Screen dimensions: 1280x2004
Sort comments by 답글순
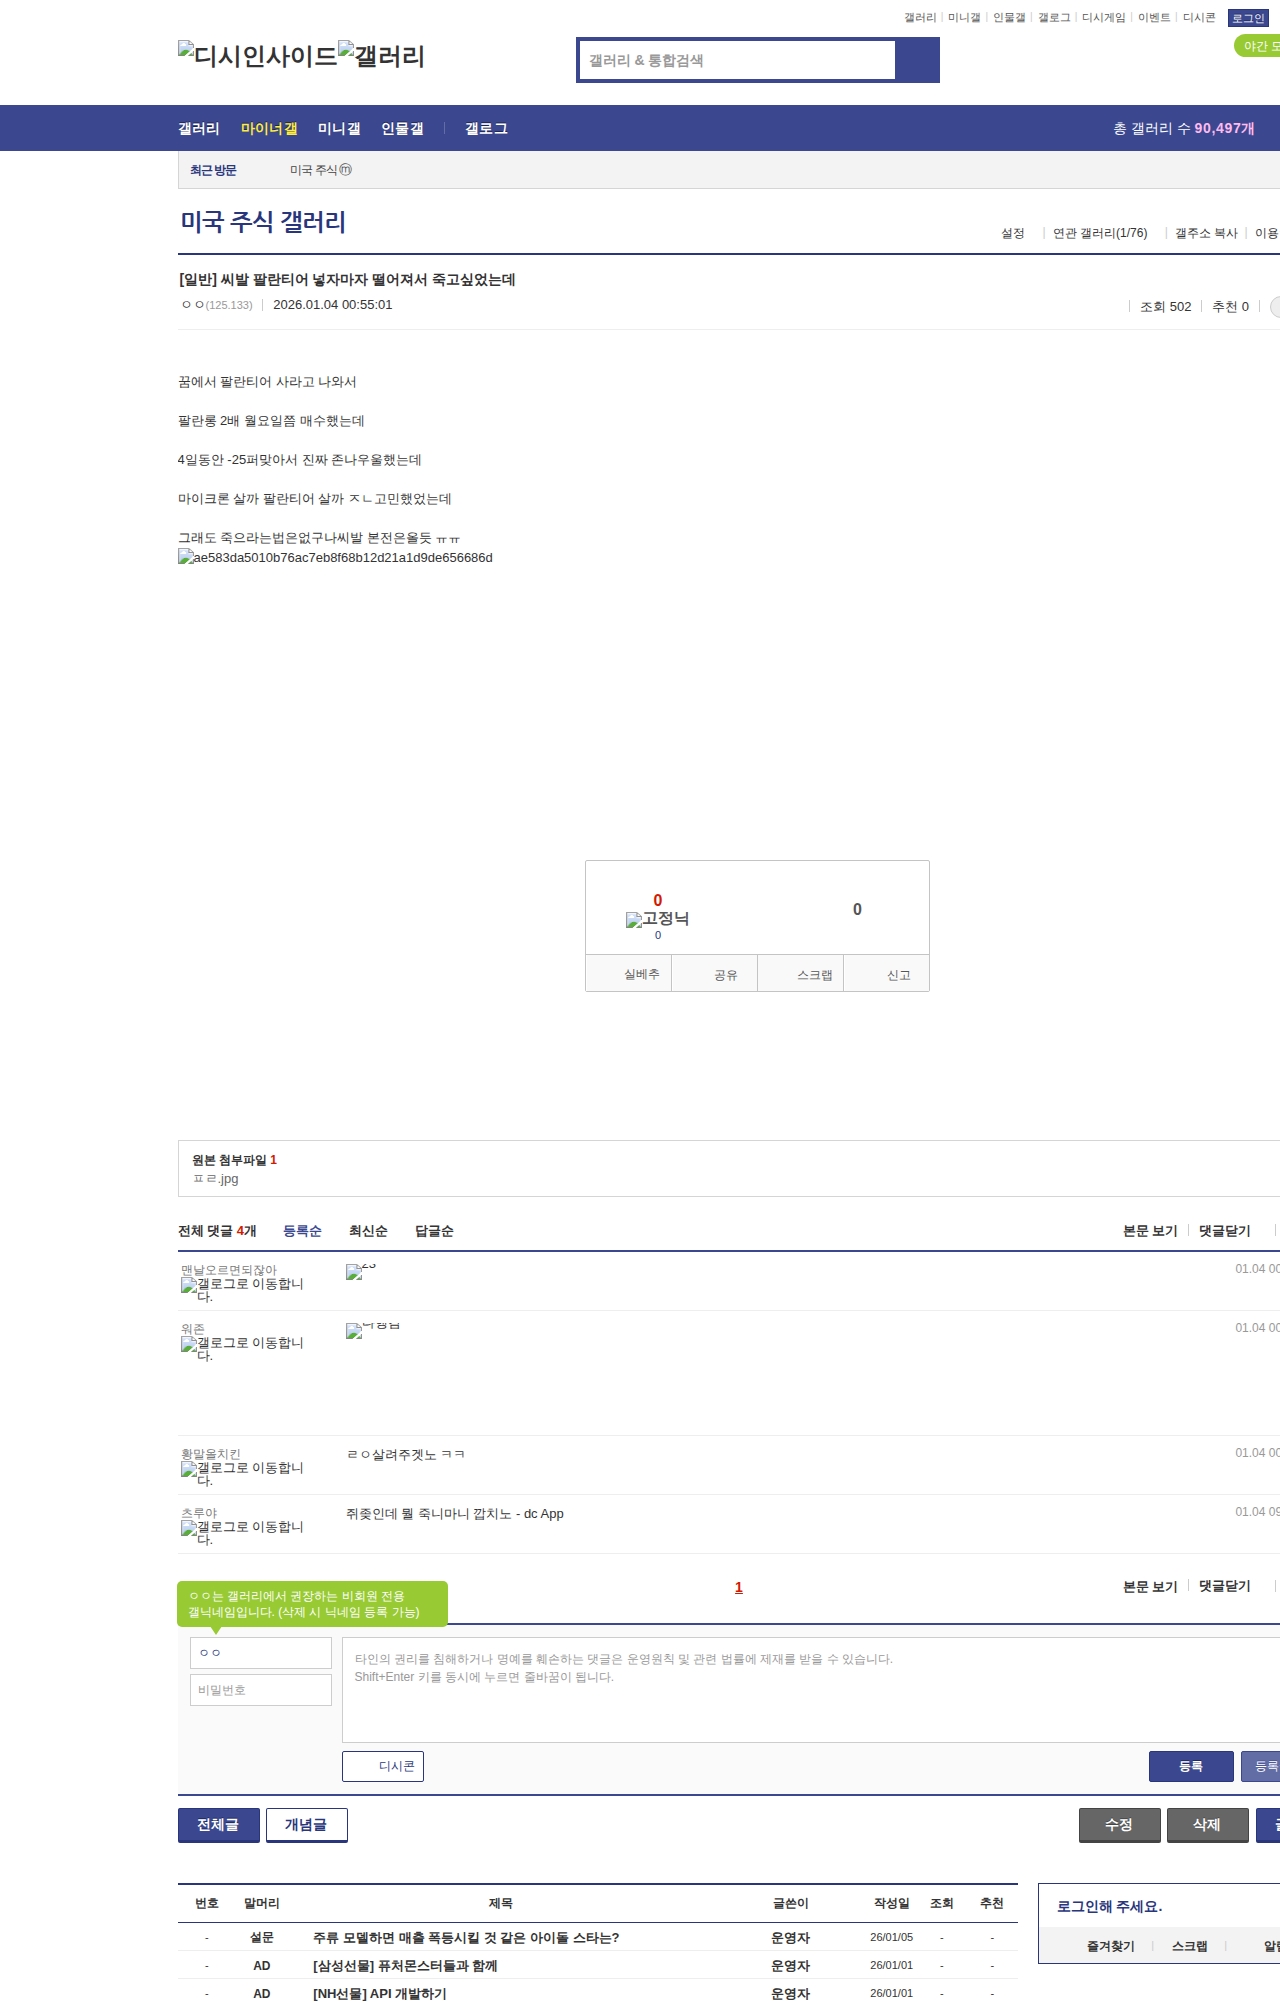click(x=434, y=1231)
